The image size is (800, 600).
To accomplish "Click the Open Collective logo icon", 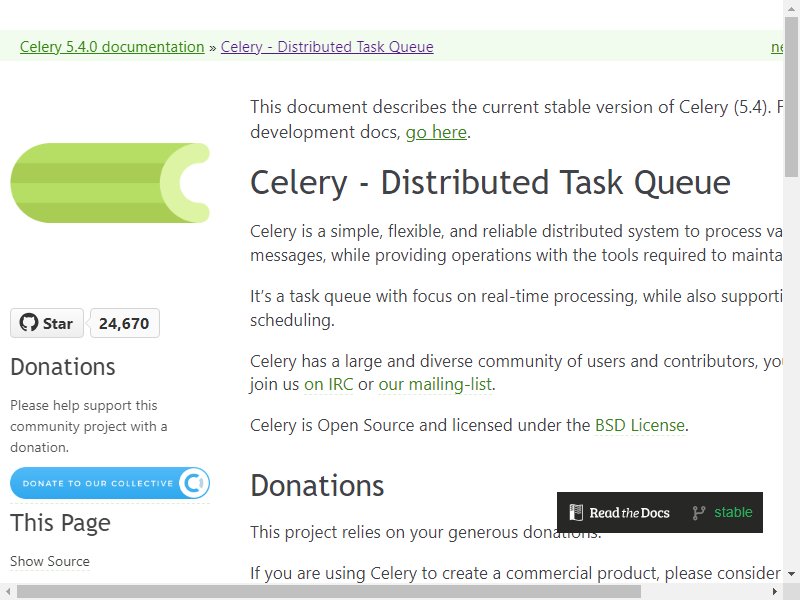I will 194,483.
